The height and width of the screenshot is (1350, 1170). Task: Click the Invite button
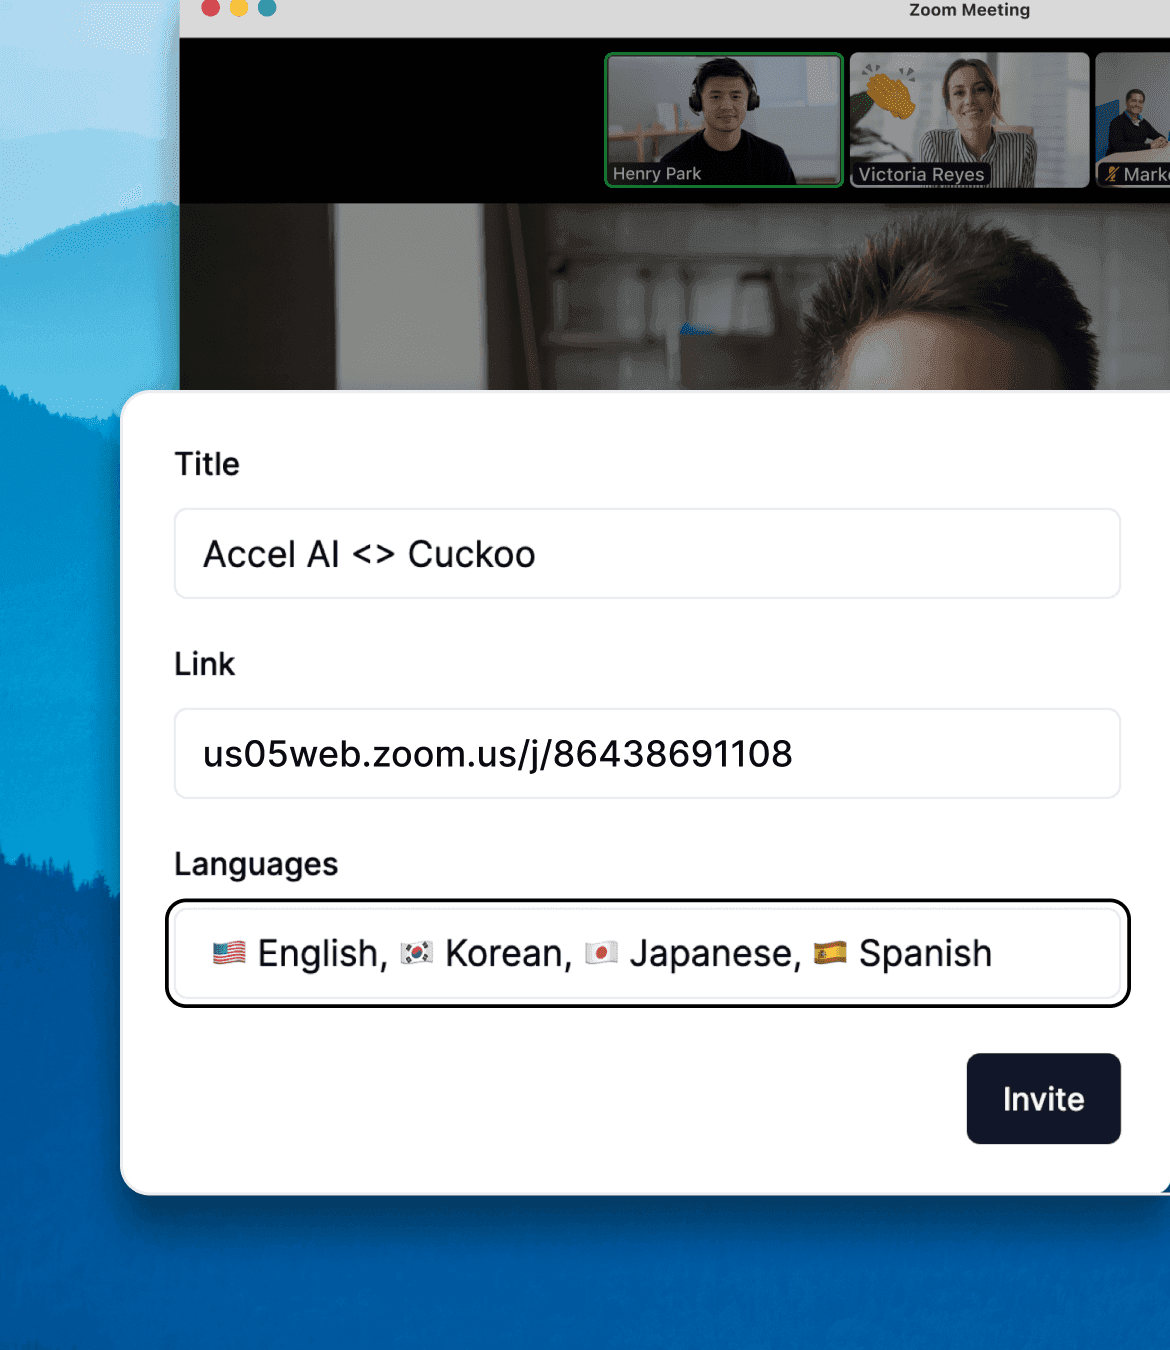[x=1043, y=1098]
